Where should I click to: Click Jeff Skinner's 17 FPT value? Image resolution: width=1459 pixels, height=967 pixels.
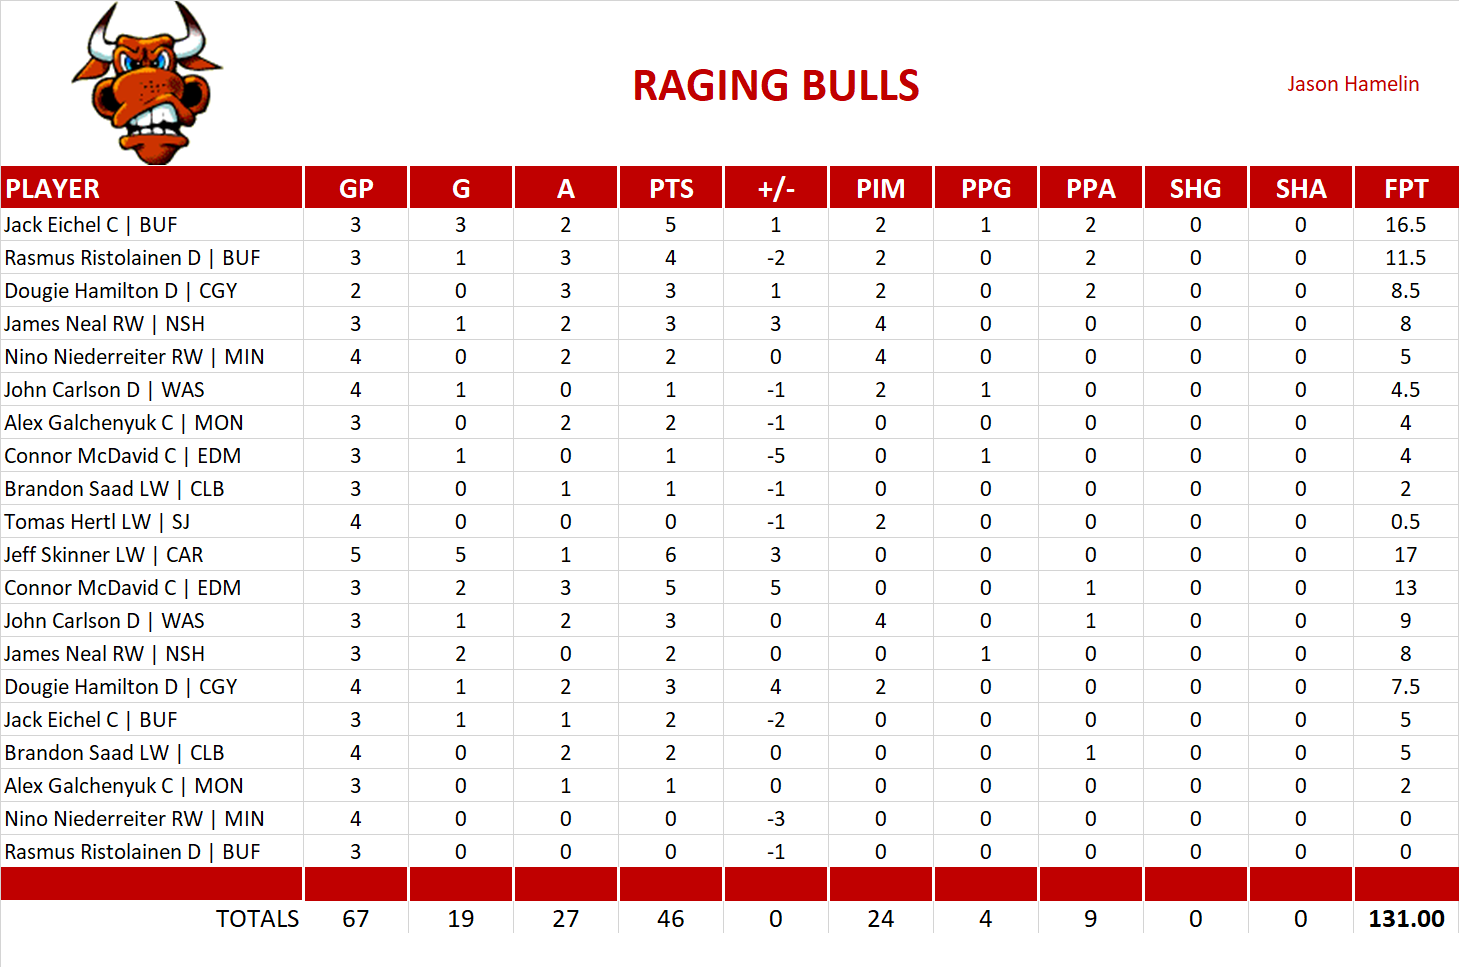[x=1405, y=555]
